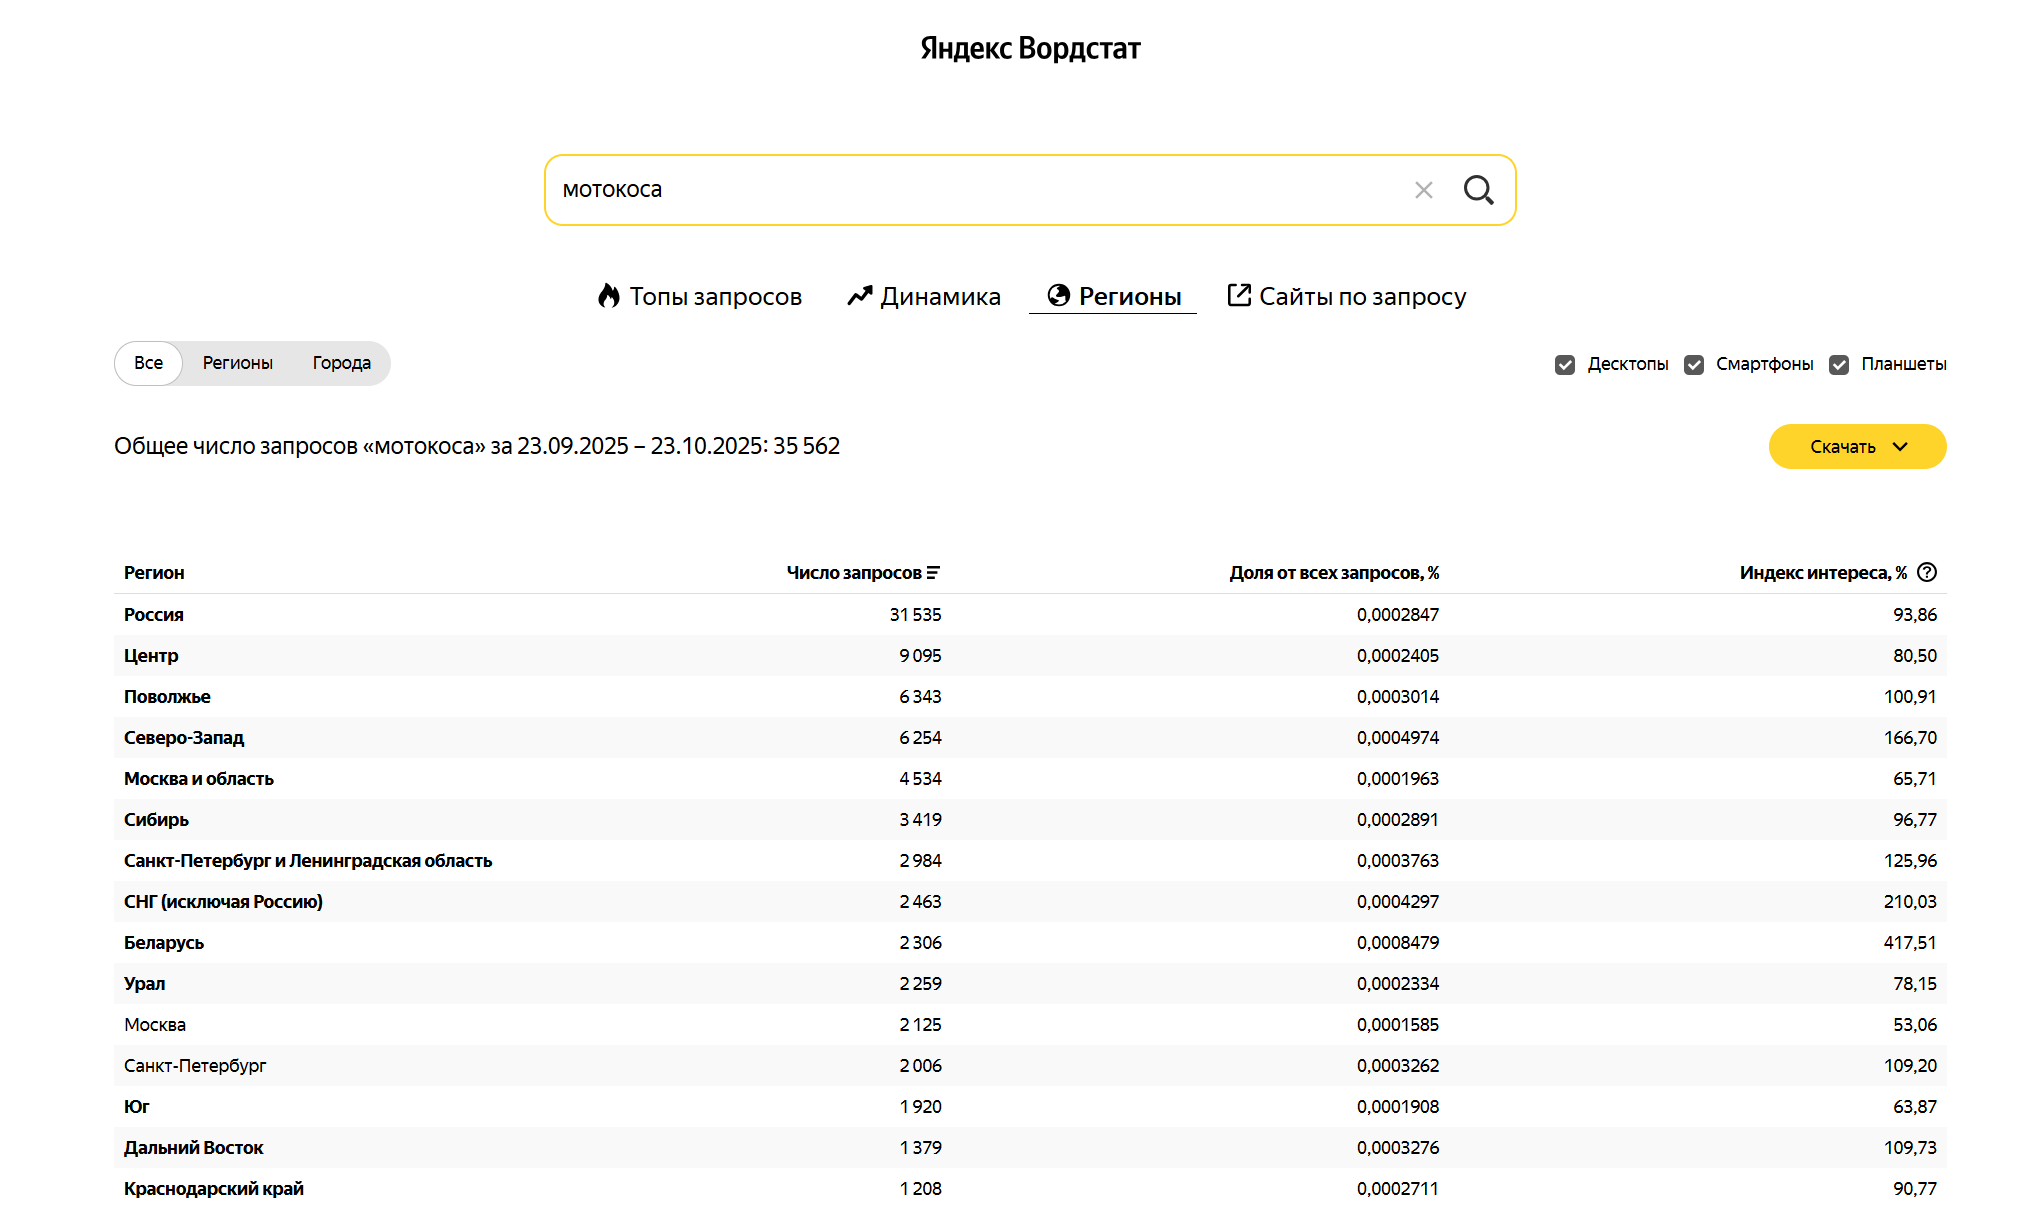Select the Регионы segment filter
The height and width of the screenshot is (1209, 2023).
[237, 363]
